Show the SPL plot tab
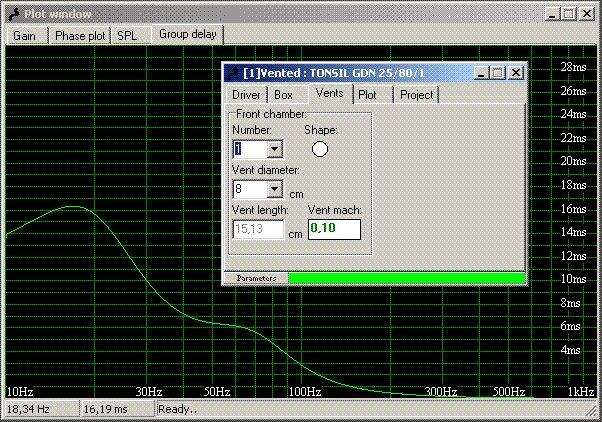This screenshot has height=422, width=602. point(128,35)
